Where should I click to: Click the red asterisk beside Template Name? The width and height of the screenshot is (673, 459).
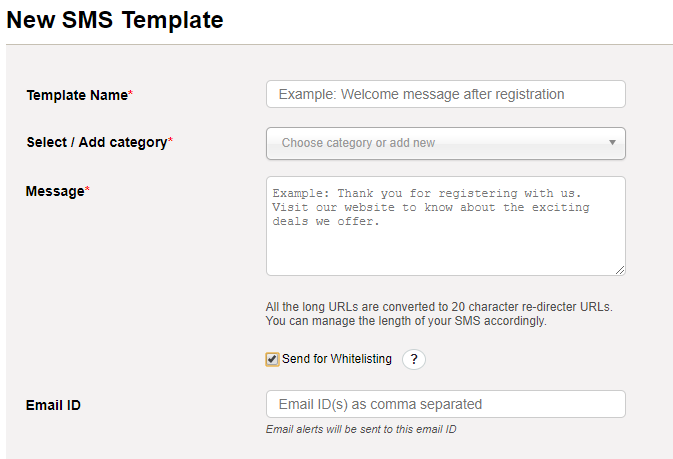[130, 93]
